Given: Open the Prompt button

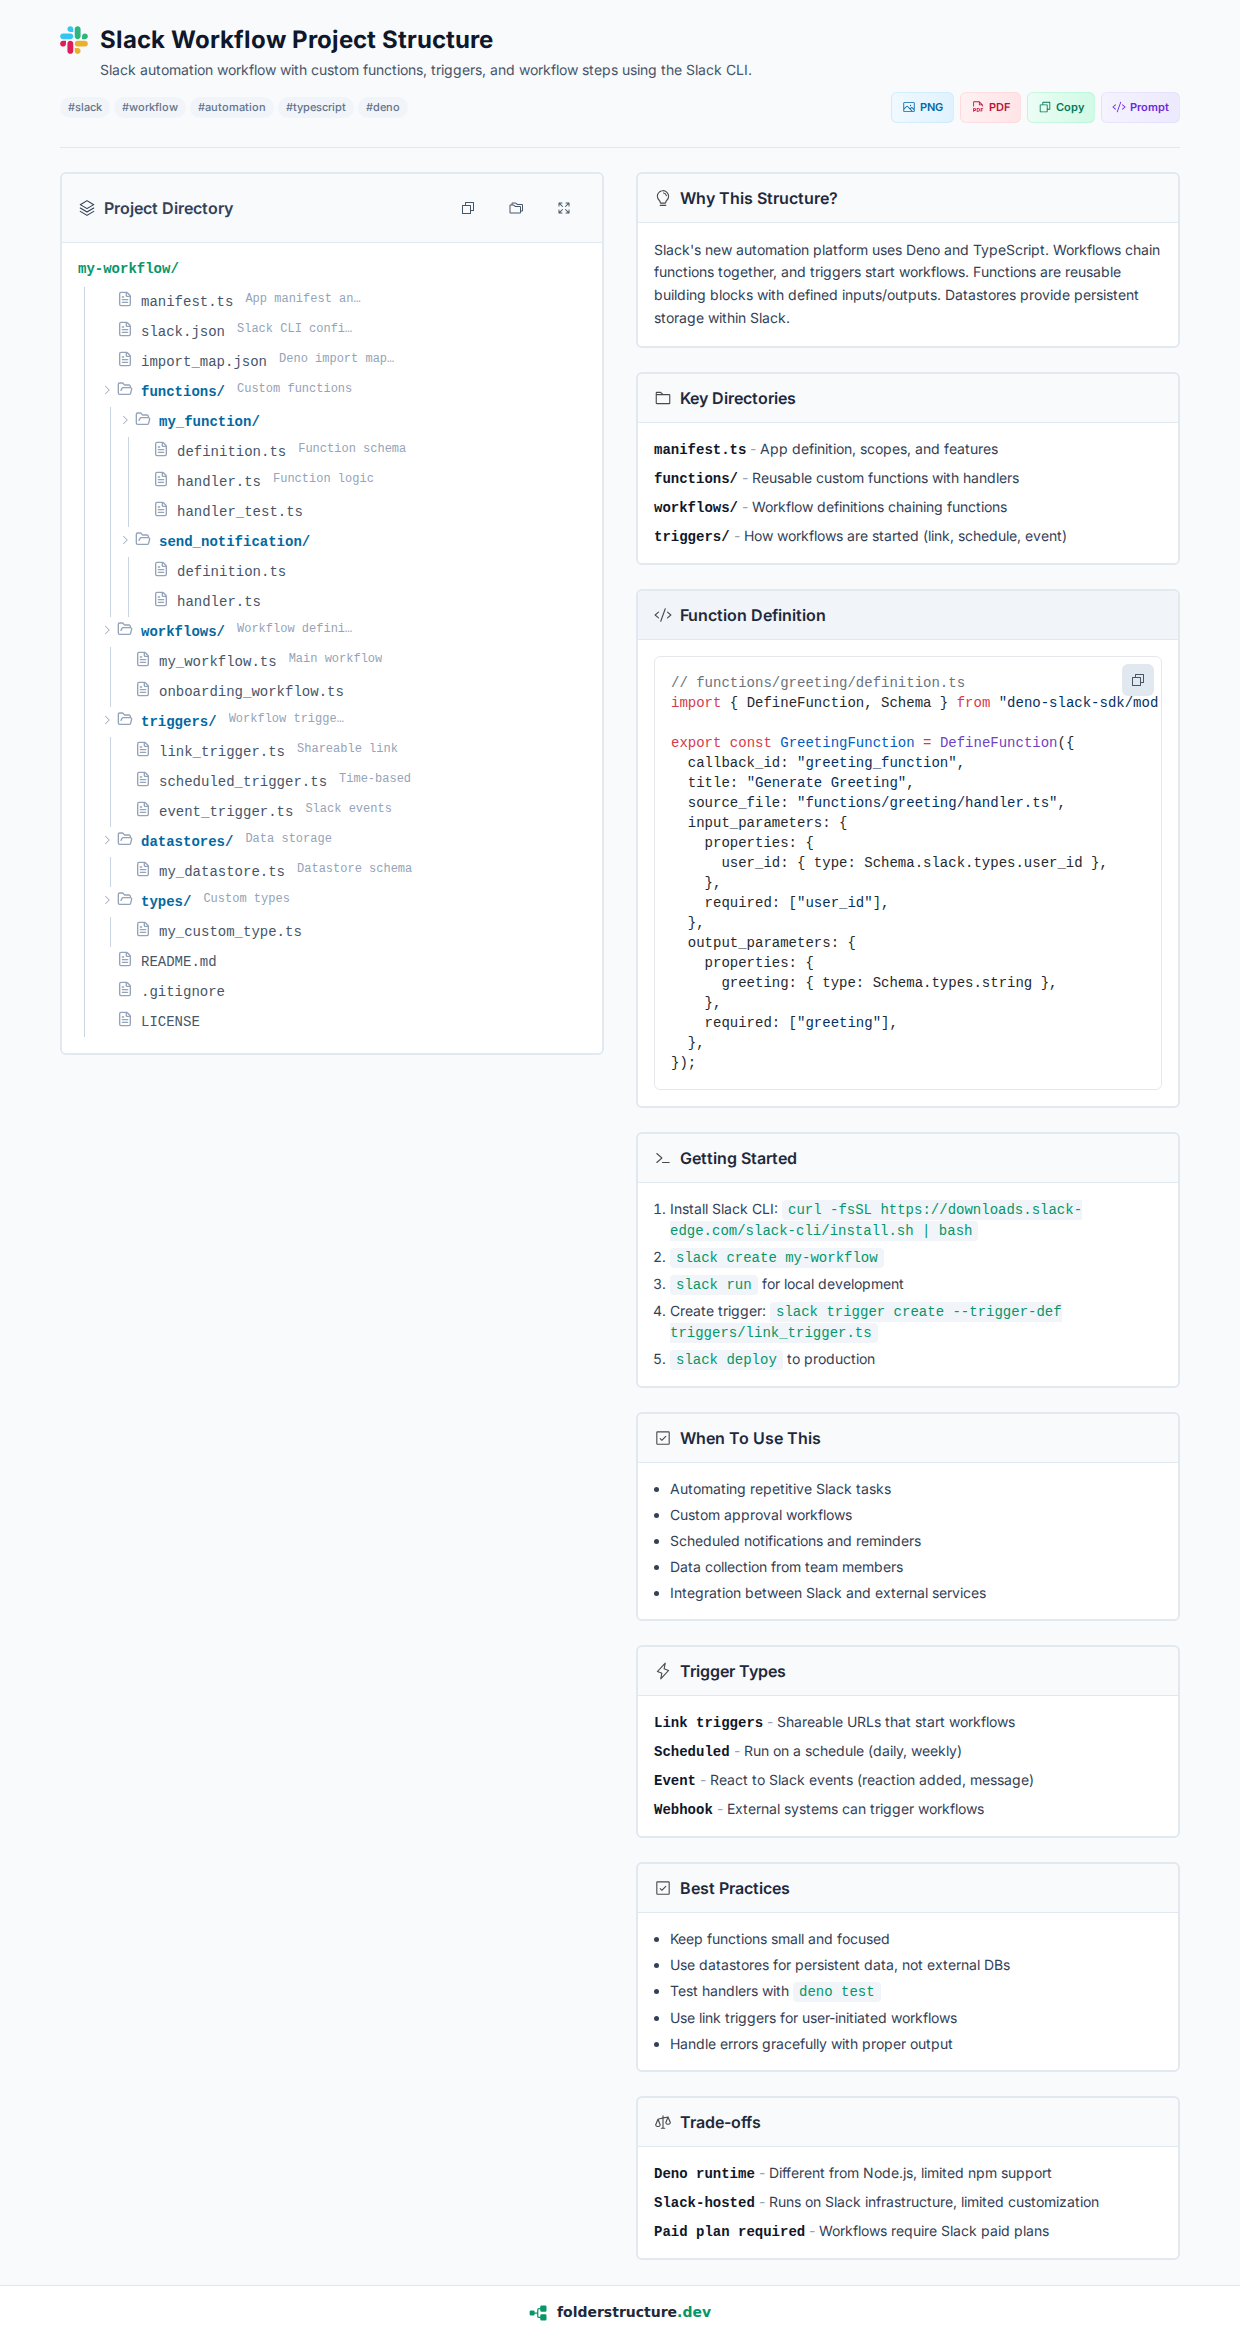Looking at the screenshot, I should 1140,107.
